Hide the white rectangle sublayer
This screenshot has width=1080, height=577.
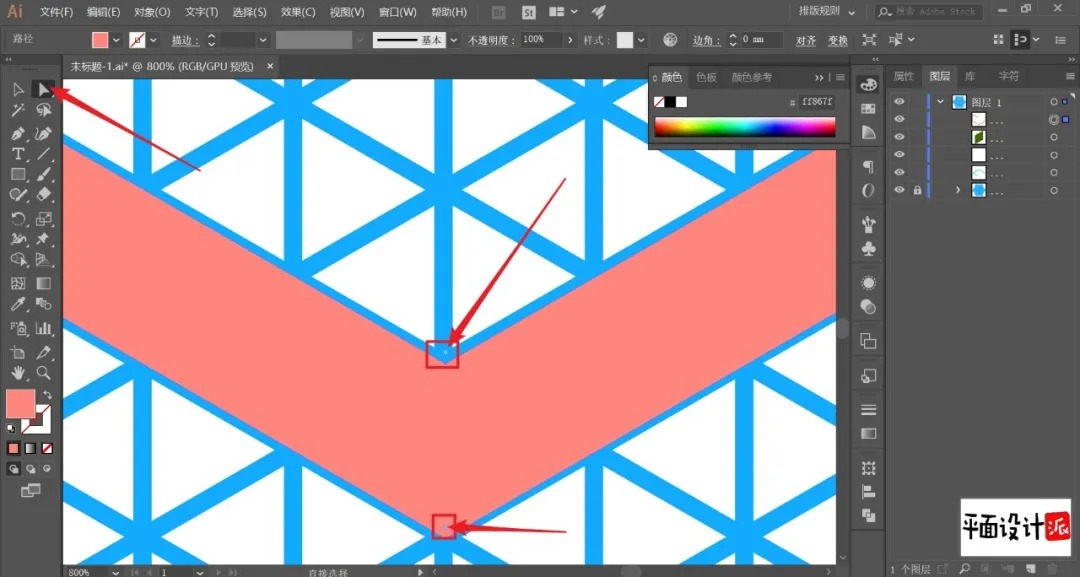coord(899,155)
